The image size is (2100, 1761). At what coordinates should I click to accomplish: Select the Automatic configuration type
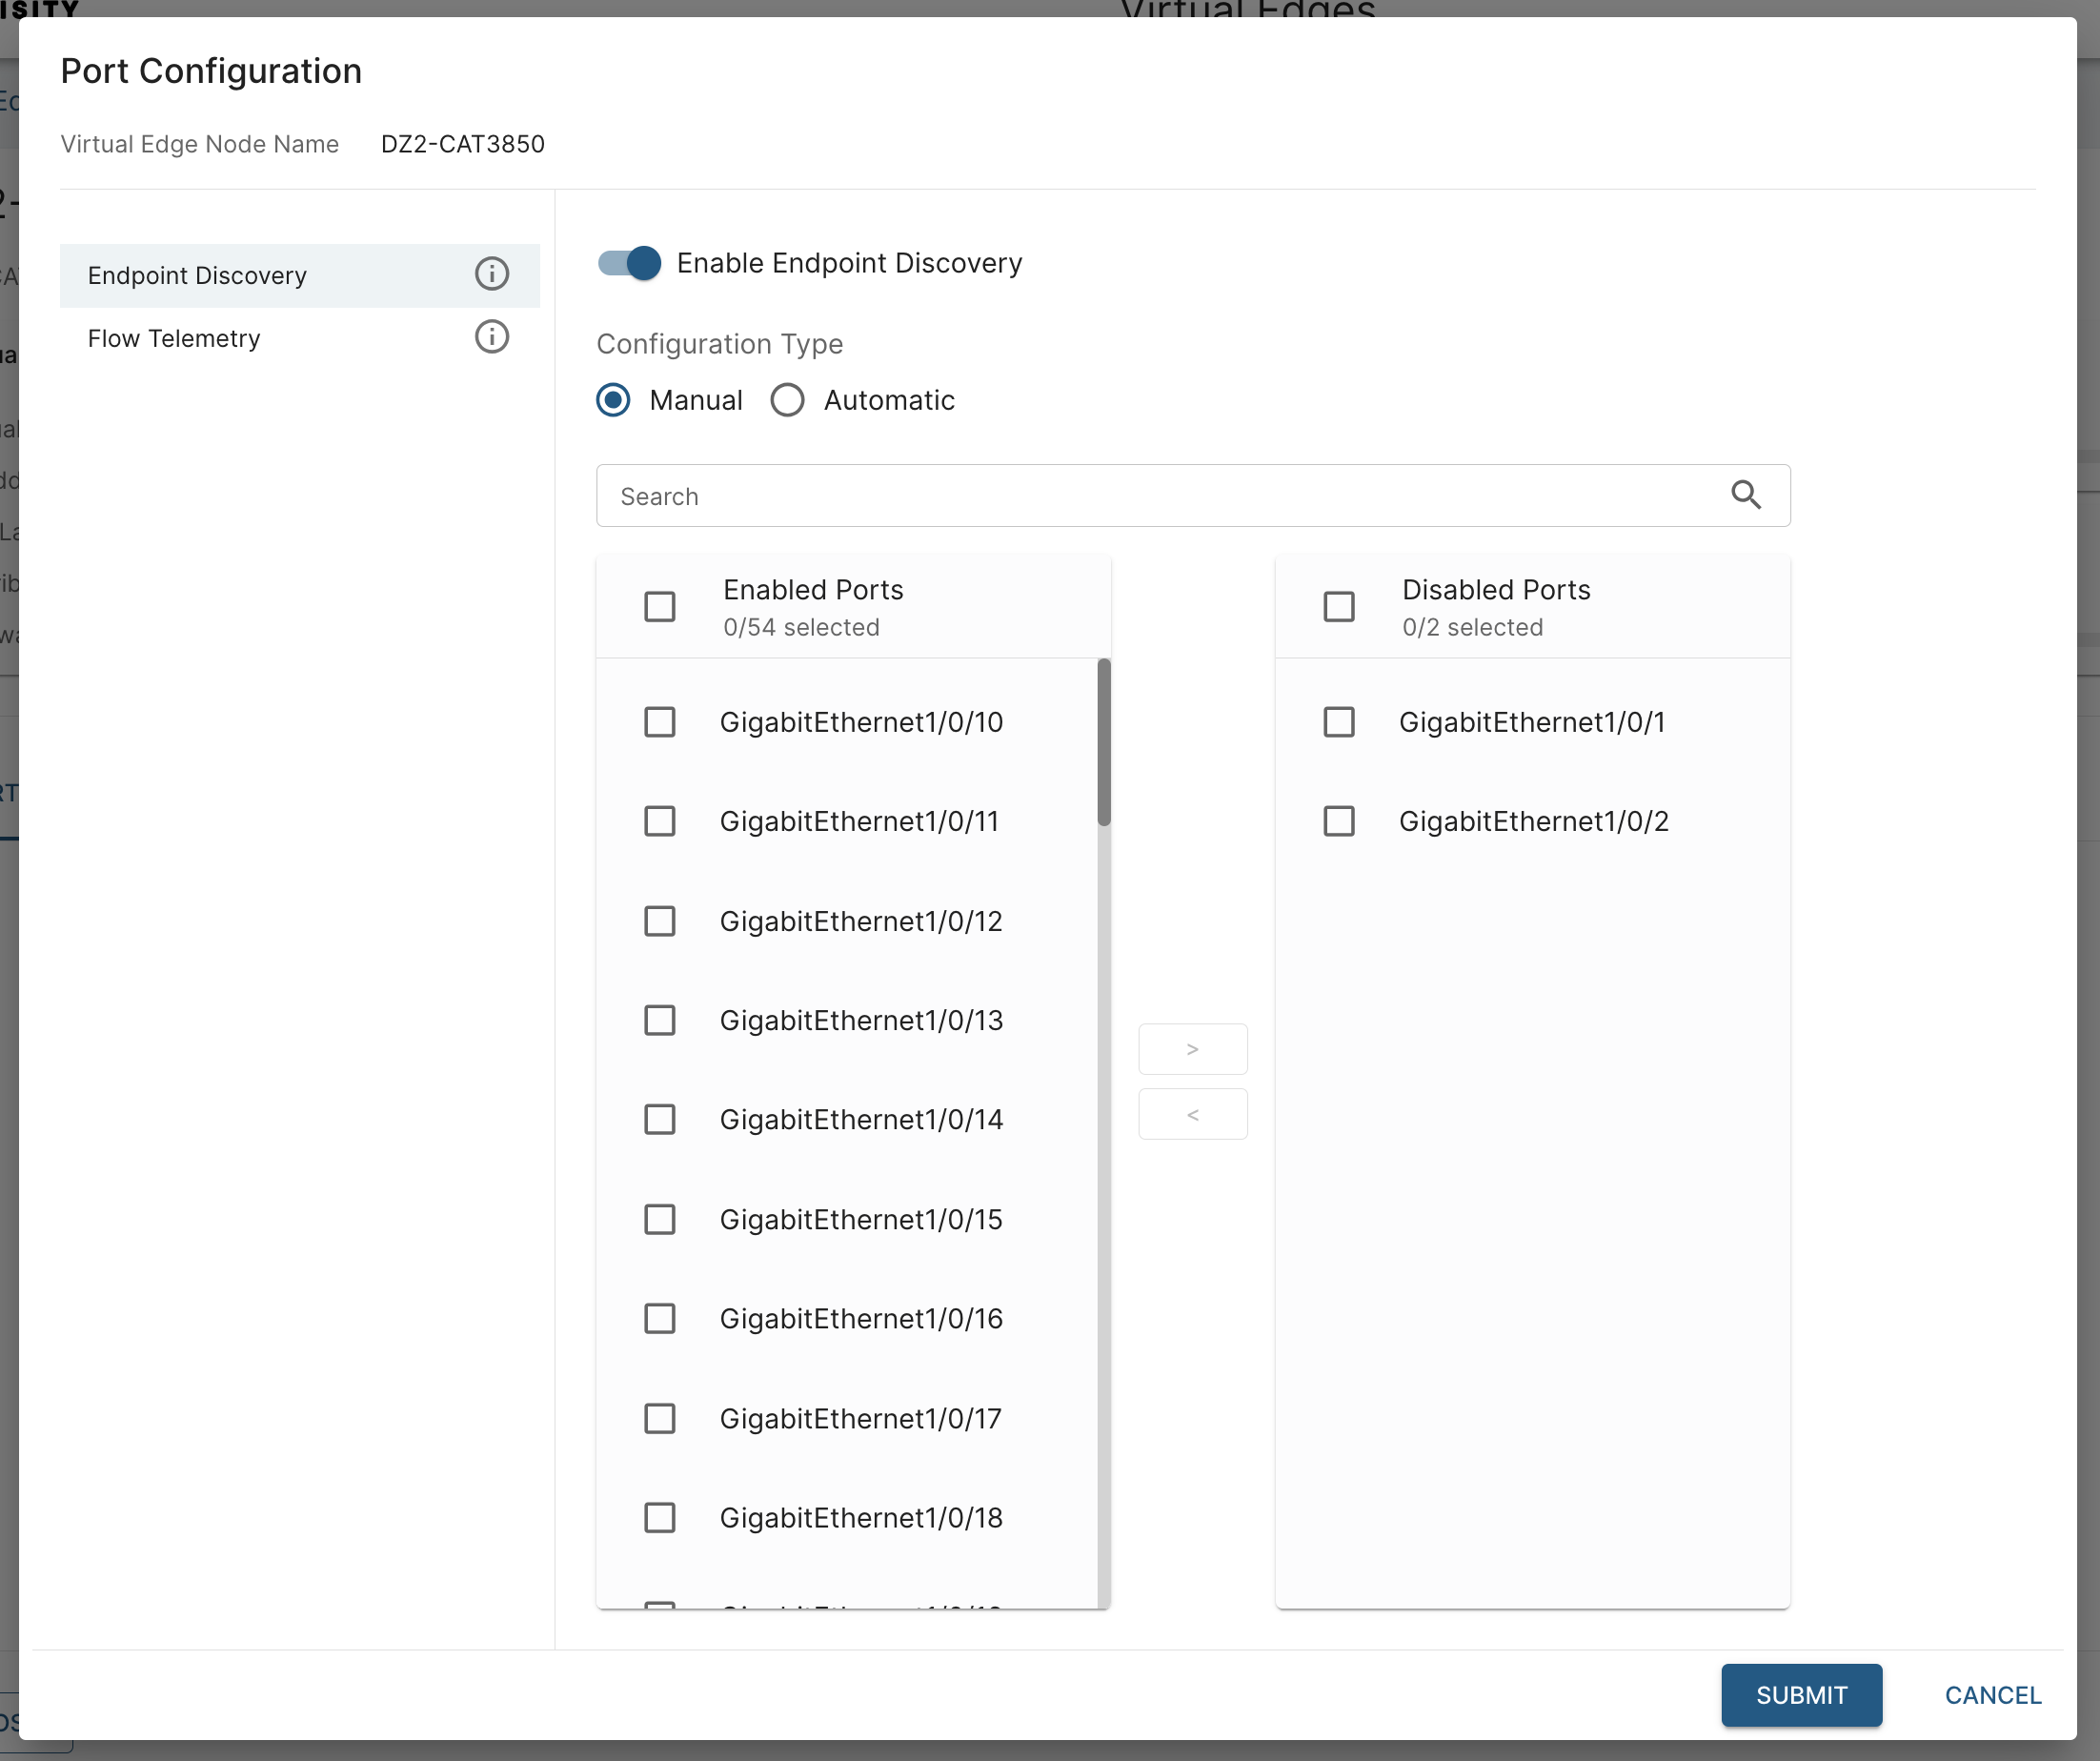click(x=787, y=400)
